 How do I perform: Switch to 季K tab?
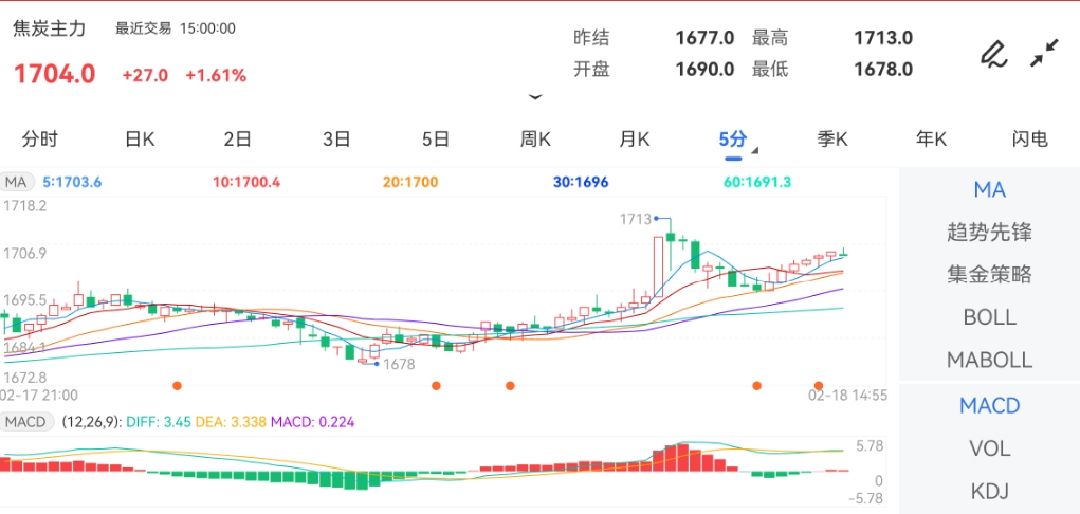(832, 139)
